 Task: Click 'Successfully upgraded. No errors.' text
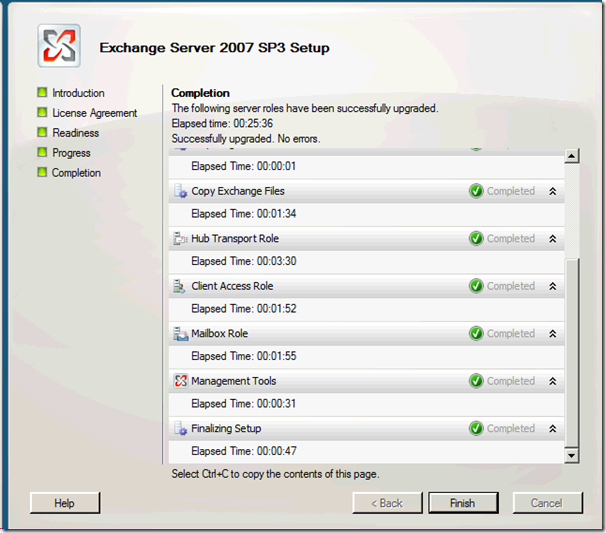point(246,139)
